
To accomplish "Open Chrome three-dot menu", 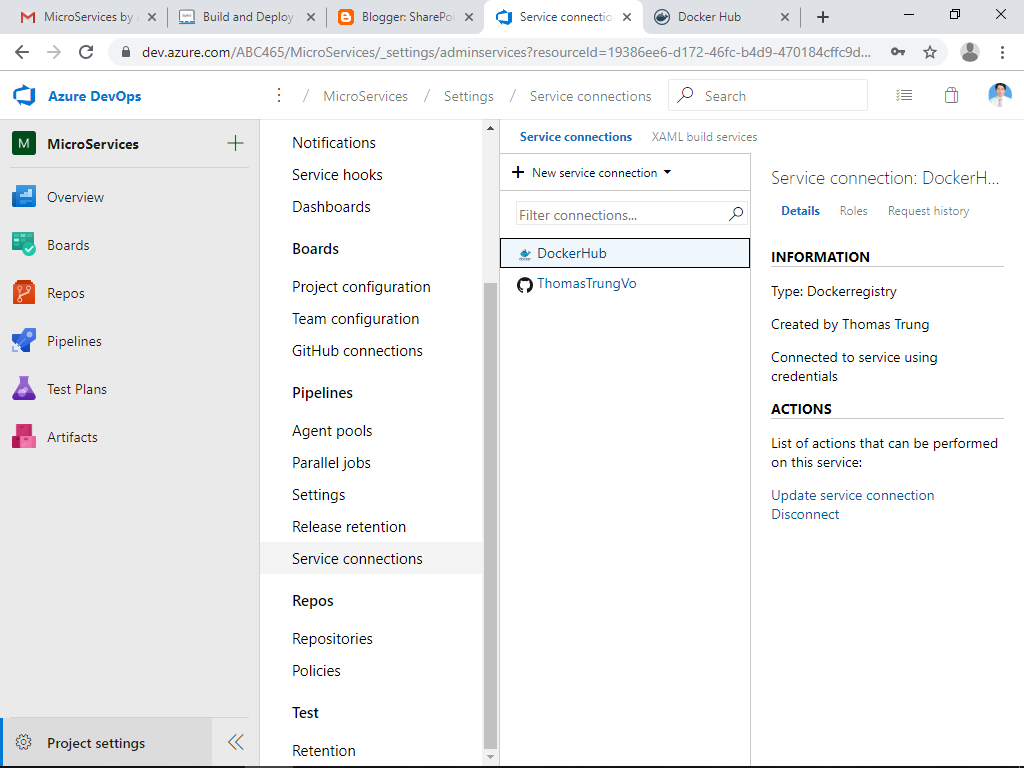I will point(1002,52).
